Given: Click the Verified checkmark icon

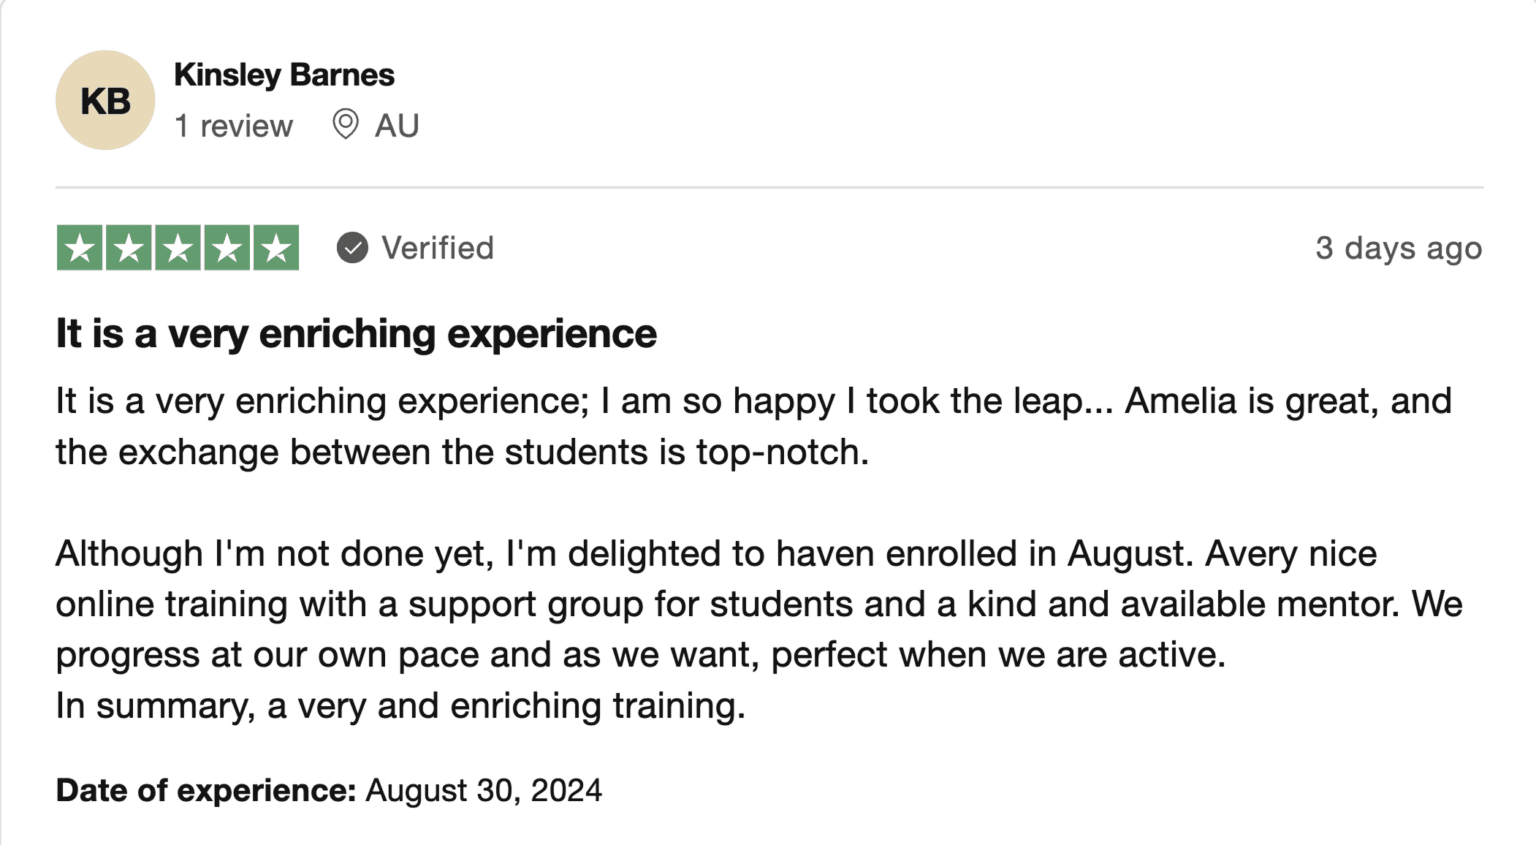Looking at the screenshot, I should tap(352, 248).
